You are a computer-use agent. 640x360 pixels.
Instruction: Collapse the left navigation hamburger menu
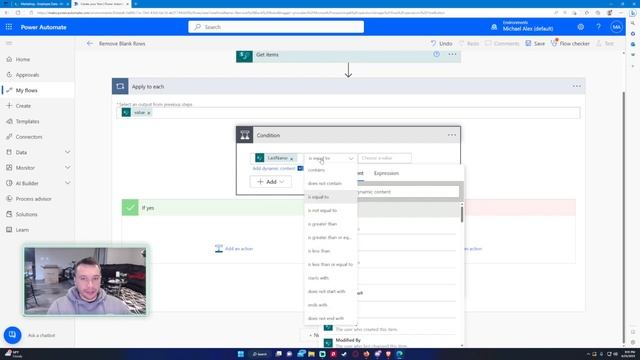click(x=9, y=43)
